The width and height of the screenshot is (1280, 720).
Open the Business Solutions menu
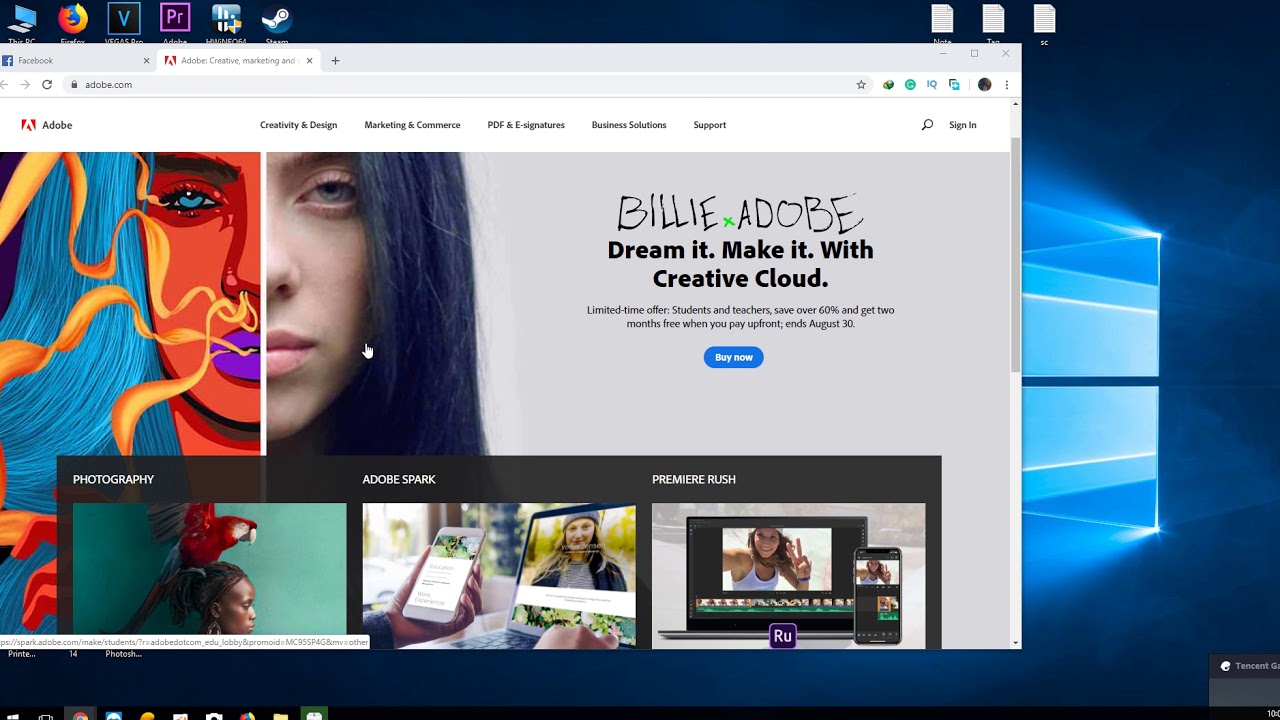point(629,125)
